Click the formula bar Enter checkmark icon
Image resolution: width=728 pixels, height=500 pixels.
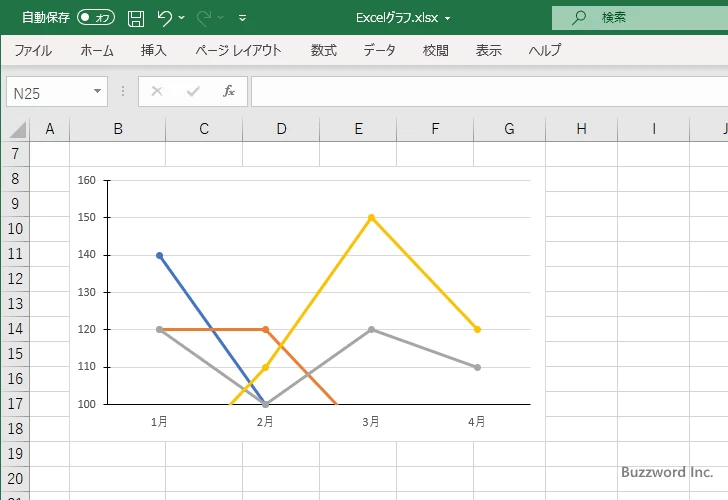point(193,91)
